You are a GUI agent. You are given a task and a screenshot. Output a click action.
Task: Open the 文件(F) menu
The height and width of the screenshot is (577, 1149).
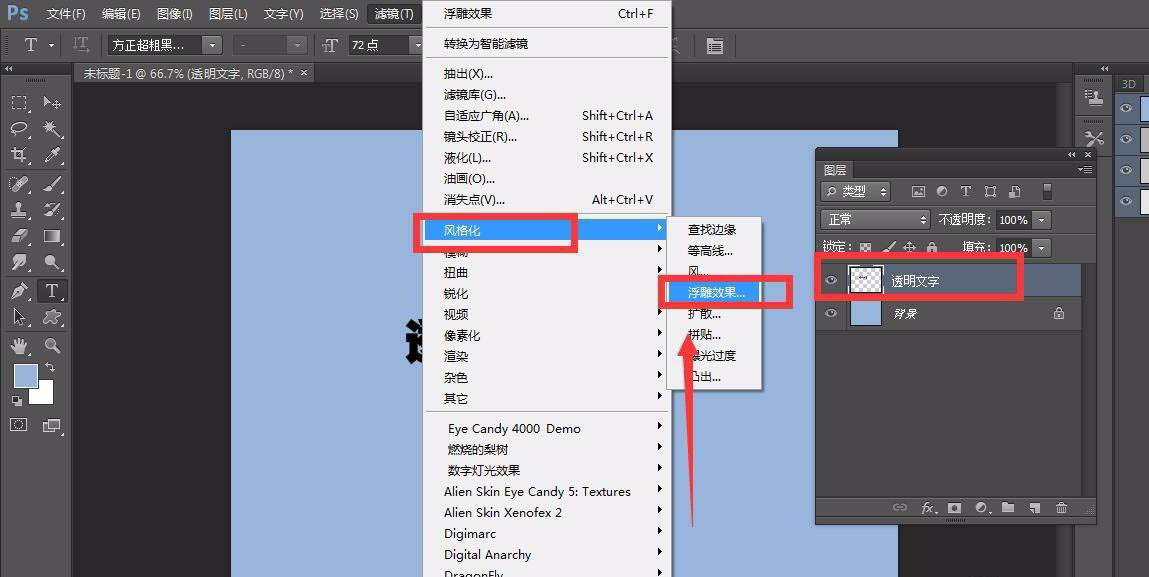click(x=66, y=14)
